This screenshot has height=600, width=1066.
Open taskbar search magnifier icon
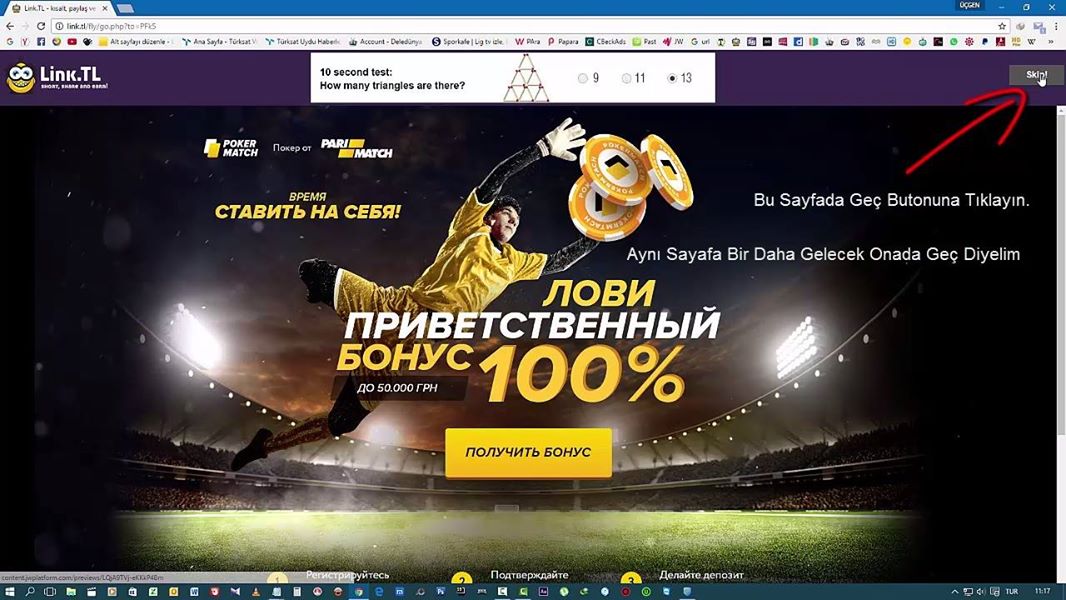pos(30,592)
